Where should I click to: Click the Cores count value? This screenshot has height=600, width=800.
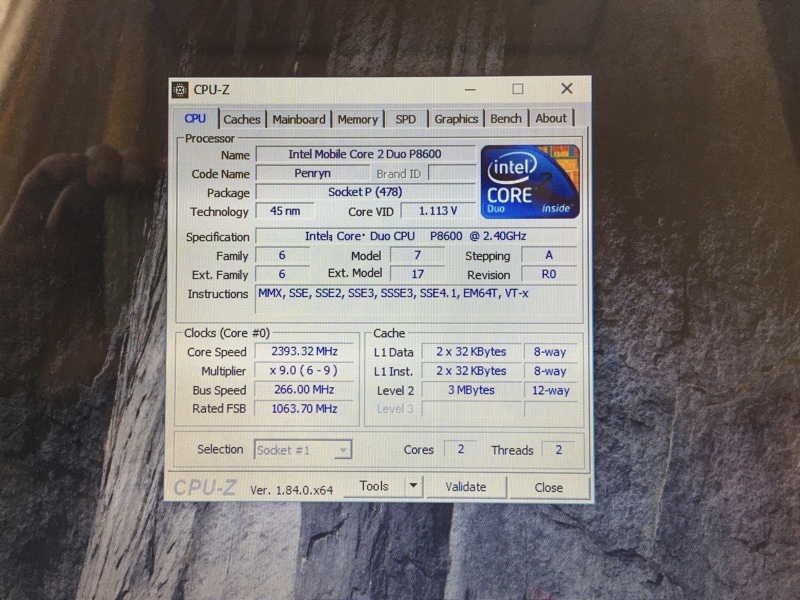461,449
